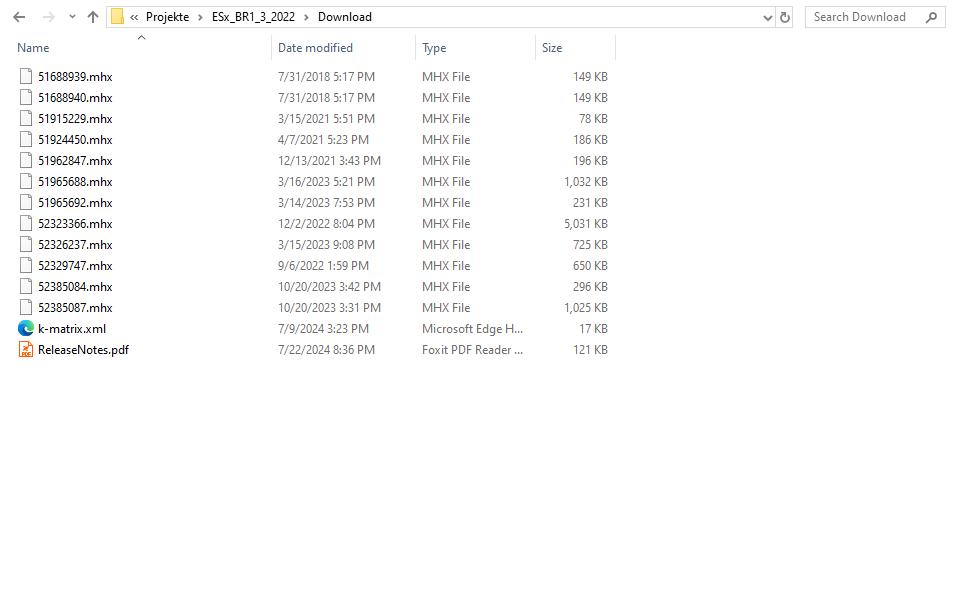The height and width of the screenshot is (607, 959).
Task: Select file icon of 52323366.mhx
Action: point(26,223)
